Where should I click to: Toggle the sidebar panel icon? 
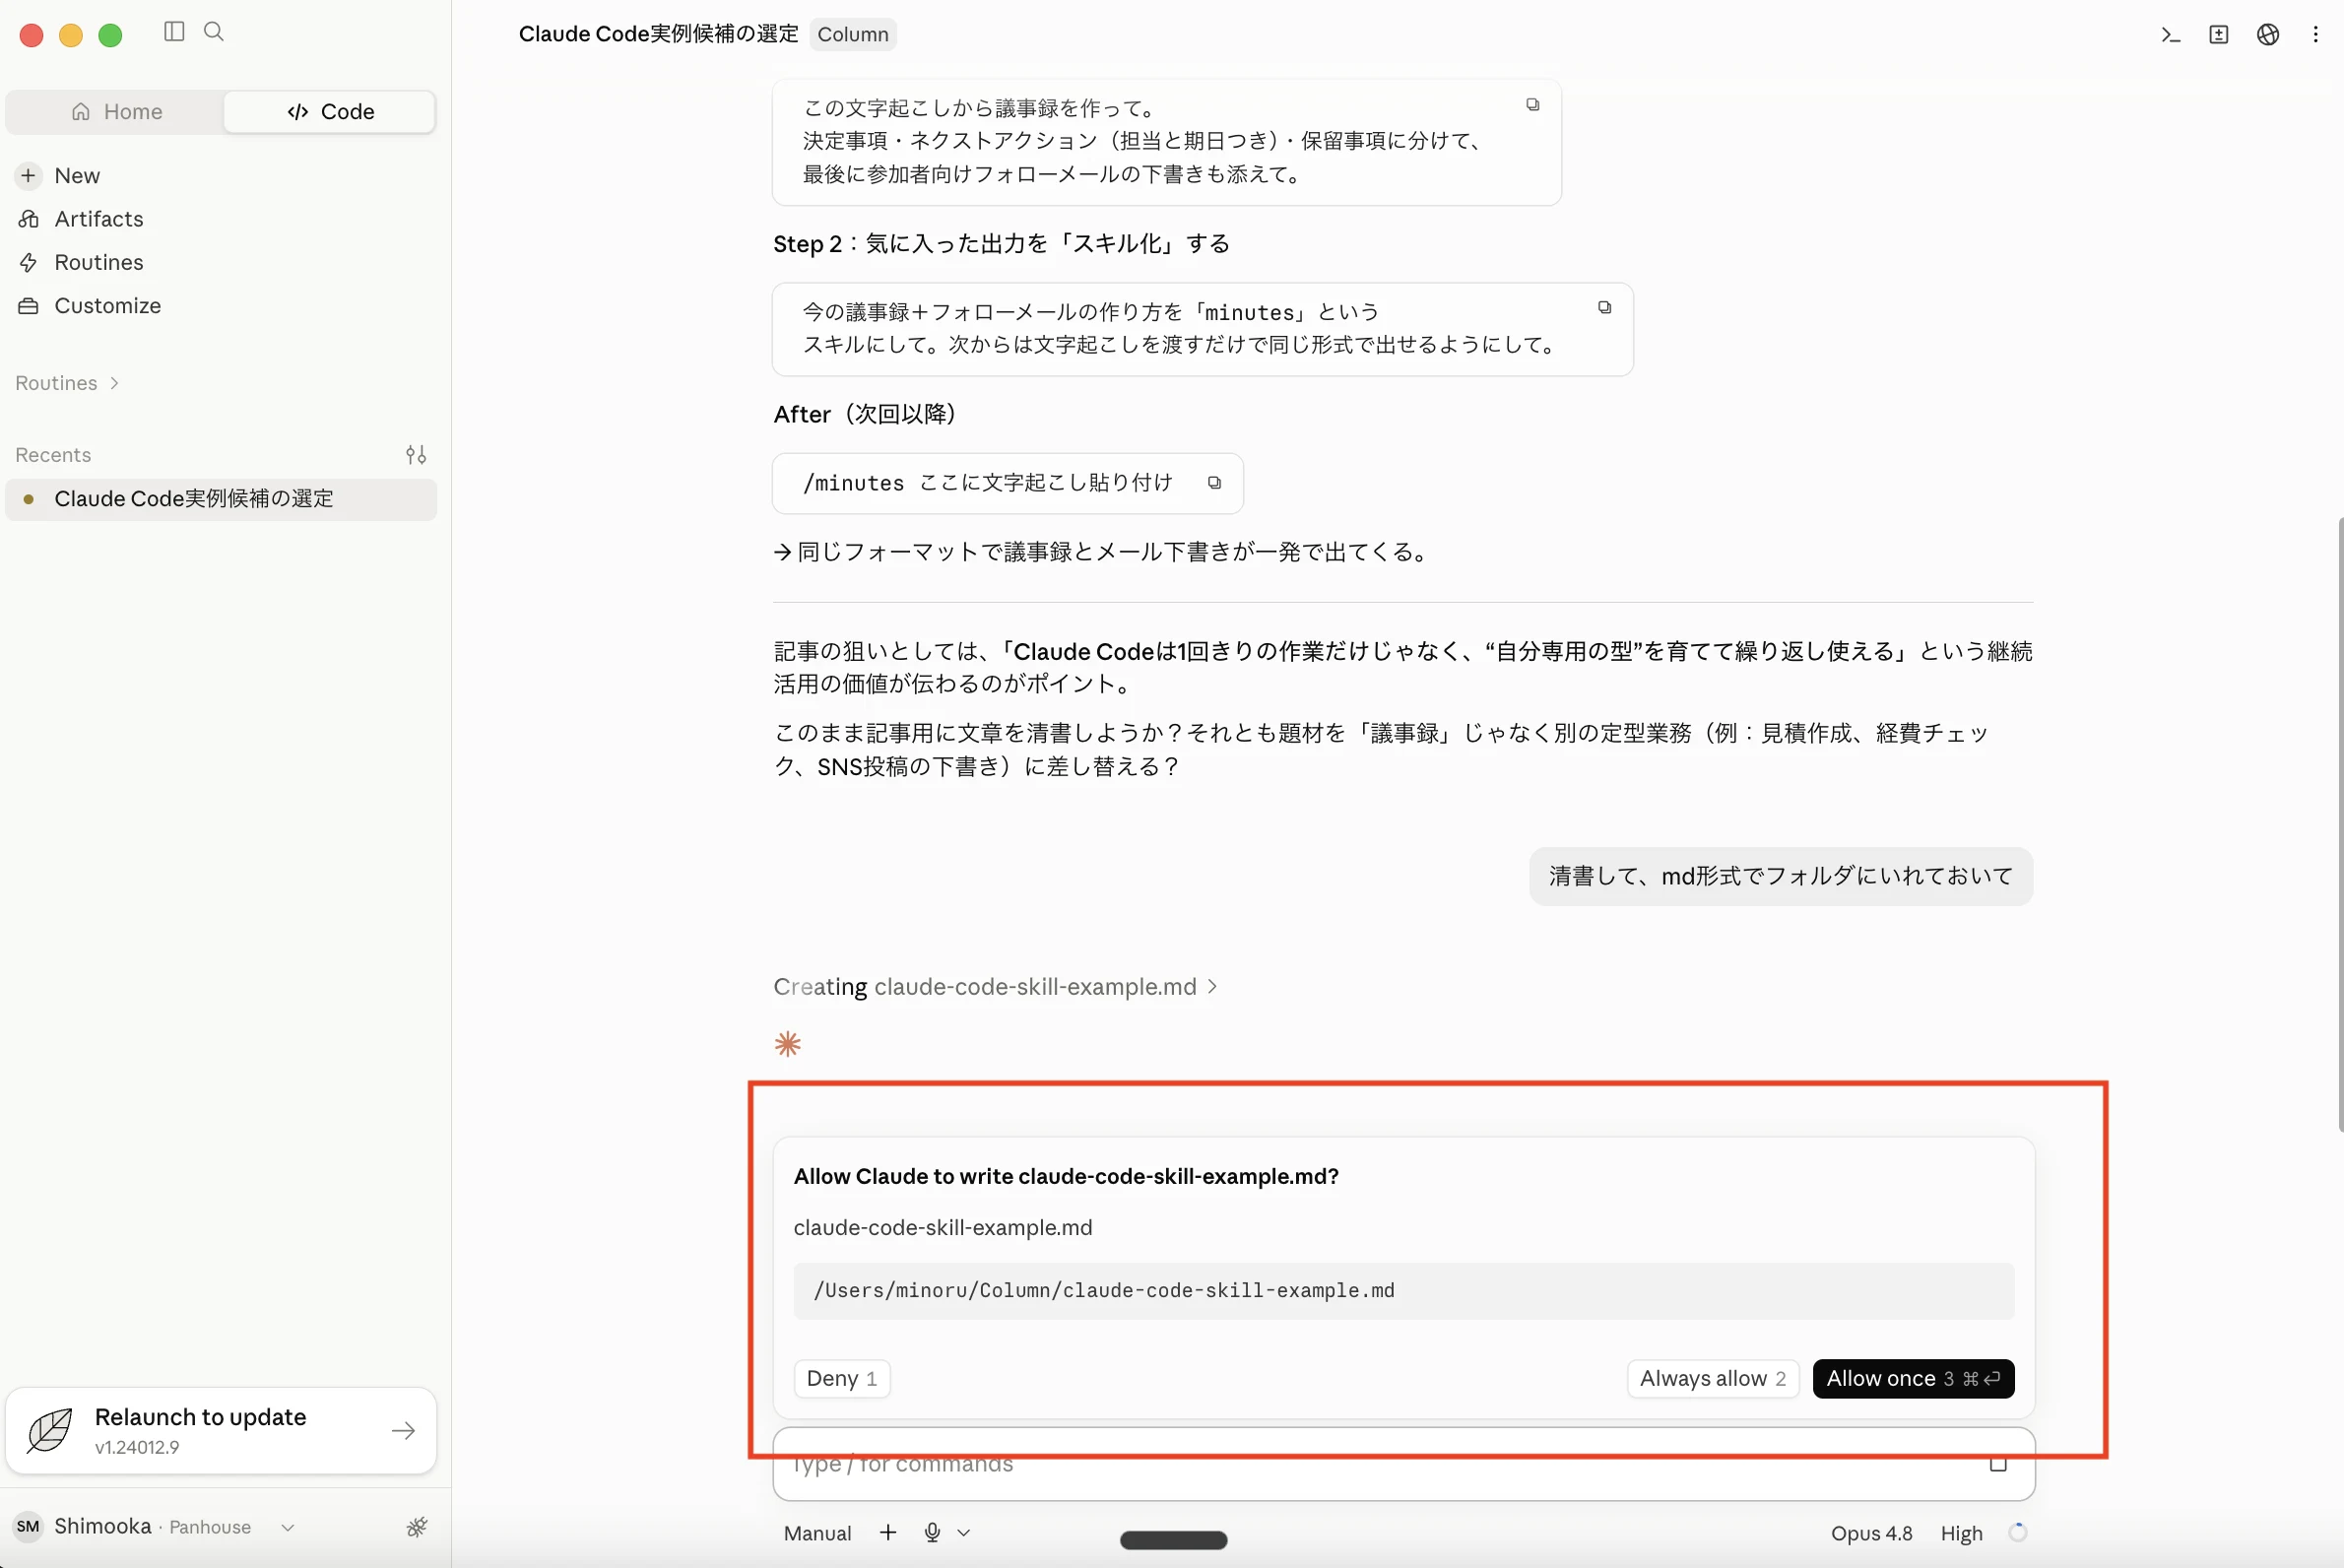tap(174, 32)
